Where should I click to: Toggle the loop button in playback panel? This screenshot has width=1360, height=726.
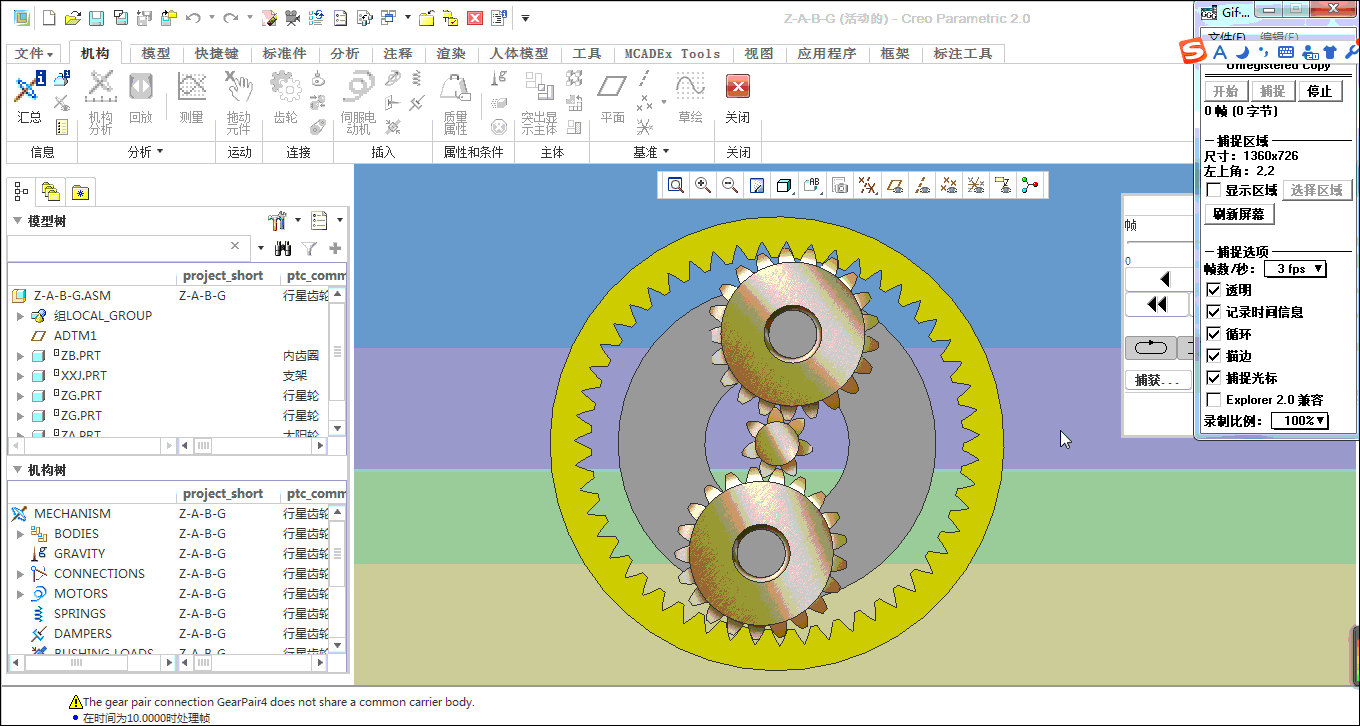pyautogui.click(x=1151, y=347)
